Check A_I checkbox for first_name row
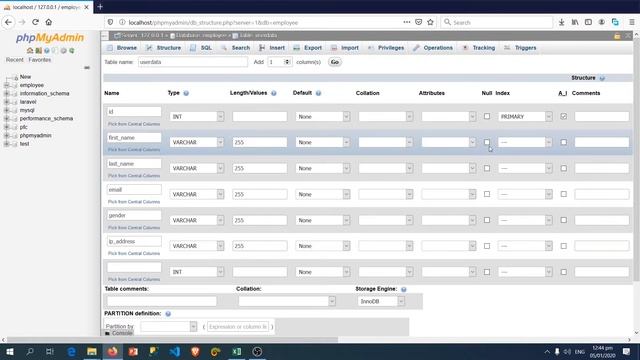The height and width of the screenshot is (360, 640). [x=564, y=142]
